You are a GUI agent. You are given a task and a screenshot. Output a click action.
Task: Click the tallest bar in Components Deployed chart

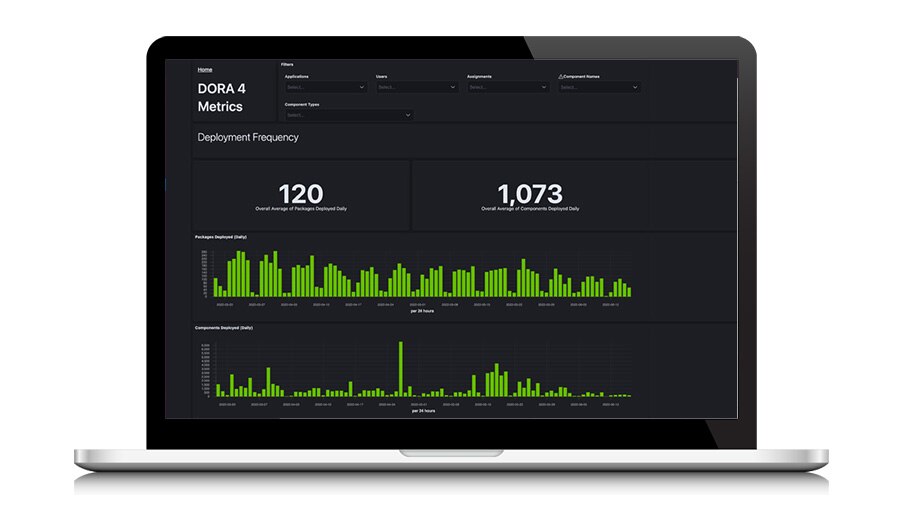[x=400, y=368]
